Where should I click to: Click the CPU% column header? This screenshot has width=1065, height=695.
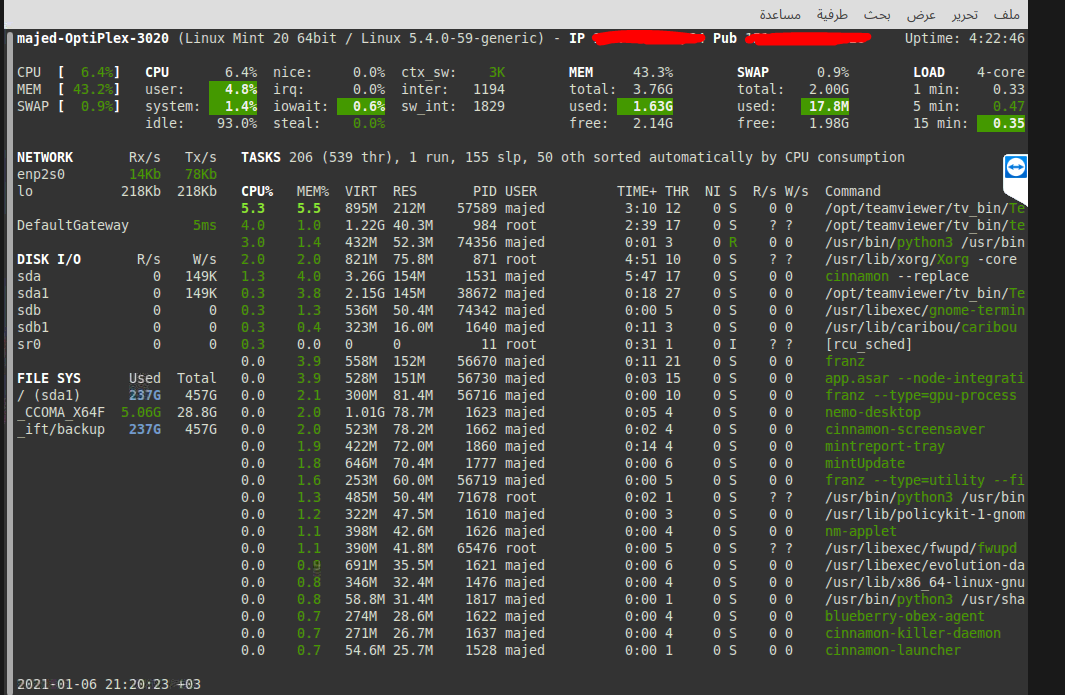257,192
